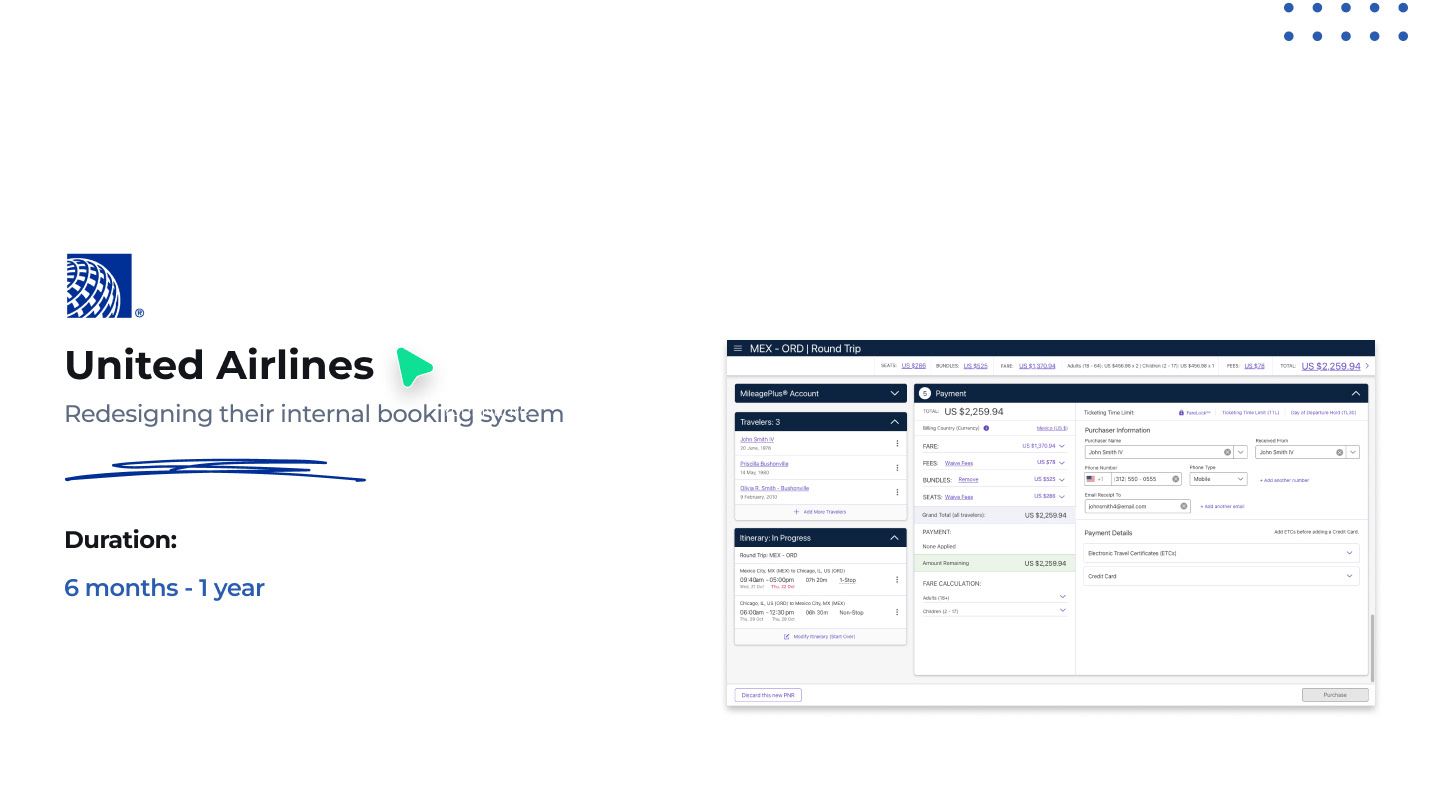Screen dimensions: 1439x811
Task: Expand the Credit Card section
Action: click(1221, 576)
